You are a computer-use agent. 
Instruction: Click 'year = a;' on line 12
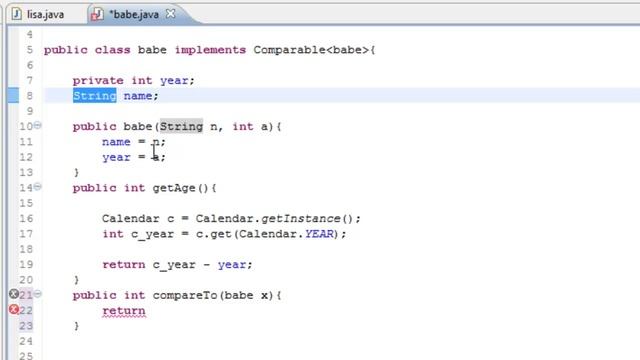pyautogui.click(x=134, y=157)
